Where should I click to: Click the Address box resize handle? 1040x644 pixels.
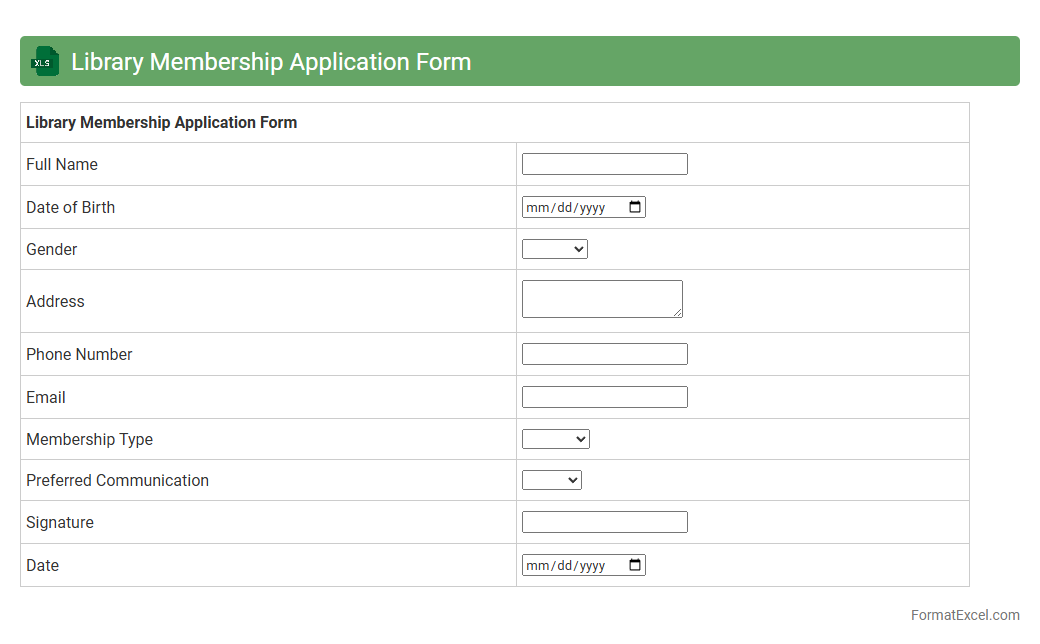pyautogui.click(x=678, y=313)
